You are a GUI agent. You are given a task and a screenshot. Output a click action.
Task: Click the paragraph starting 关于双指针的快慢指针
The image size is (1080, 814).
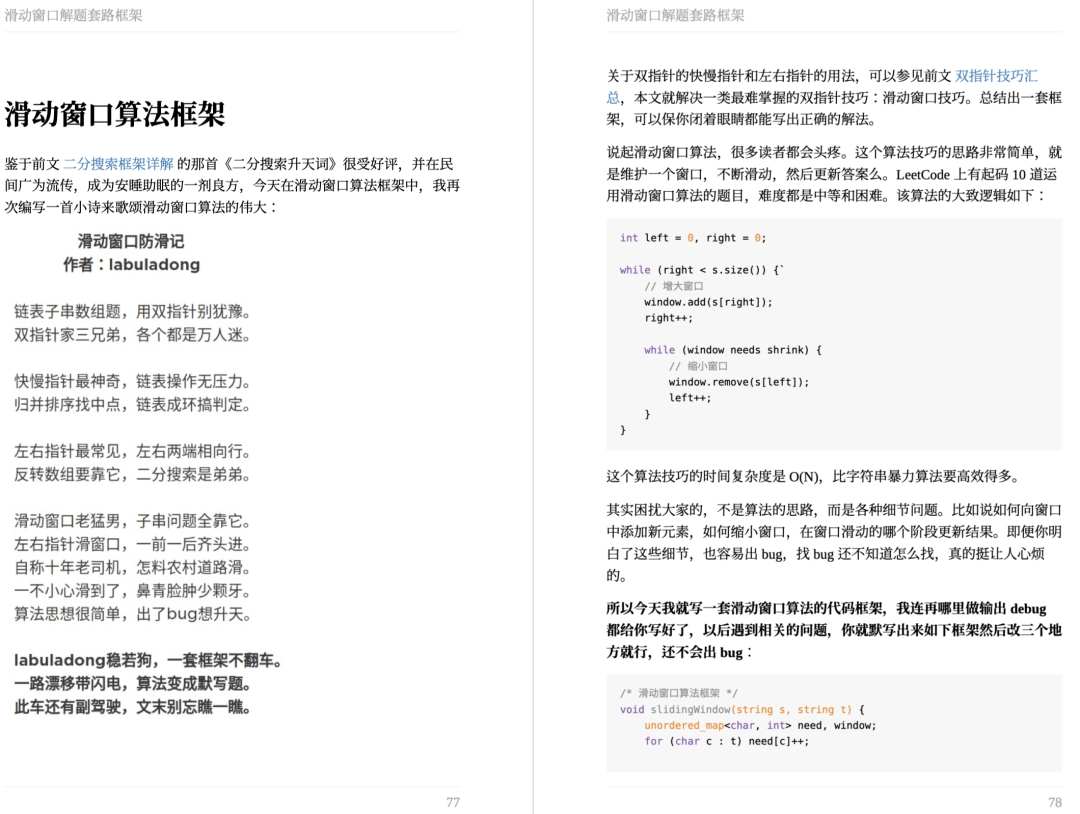click(834, 98)
